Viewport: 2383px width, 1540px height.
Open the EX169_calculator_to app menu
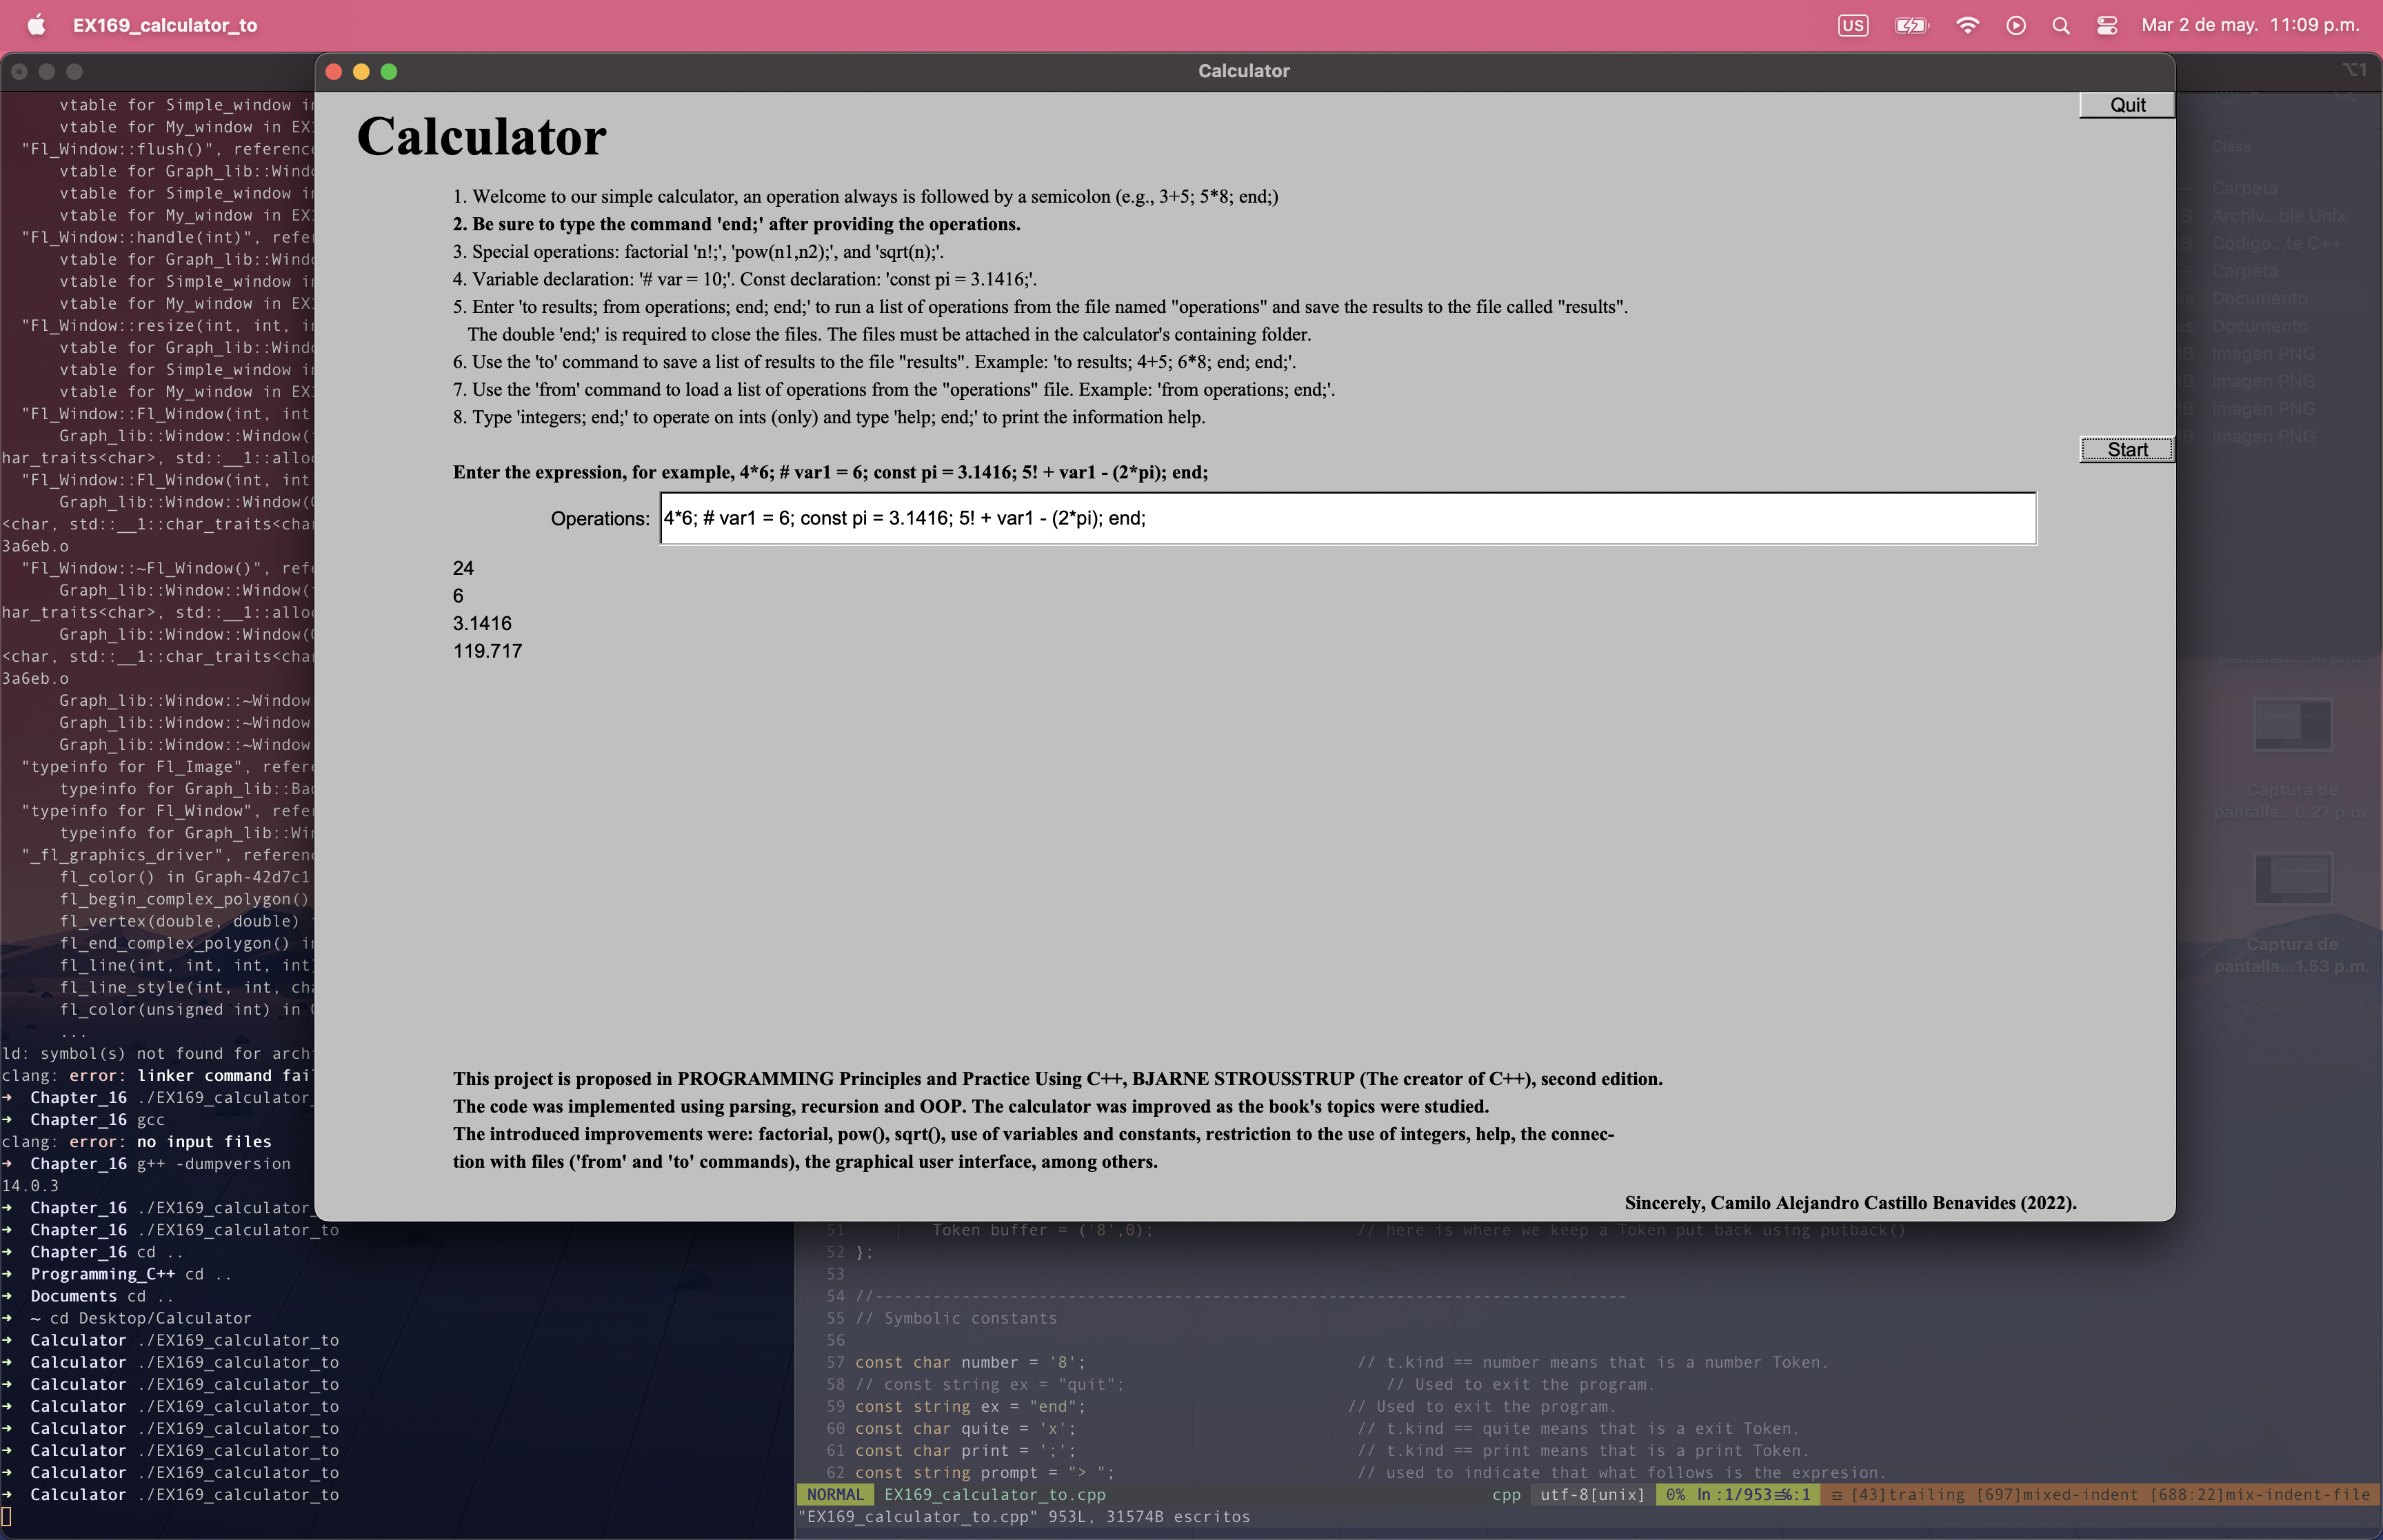[x=165, y=25]
